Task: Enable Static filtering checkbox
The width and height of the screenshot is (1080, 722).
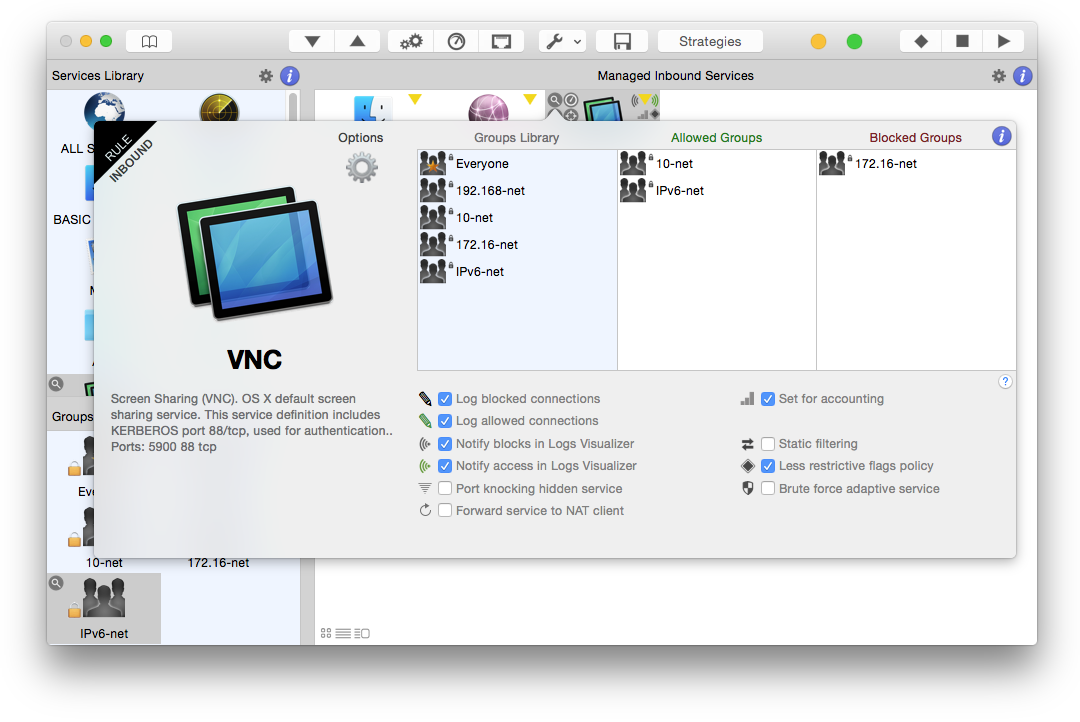Action: tap(768, 444)
